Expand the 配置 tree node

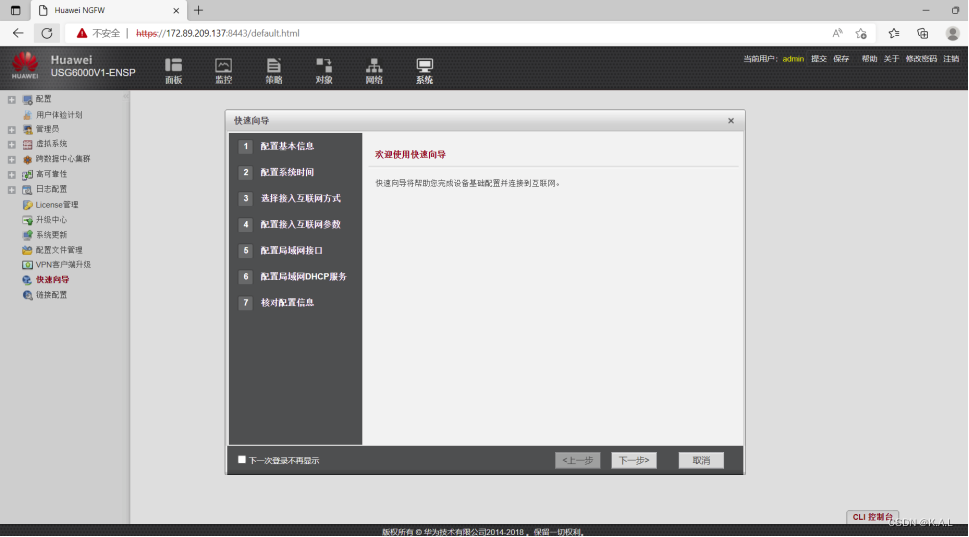tap(12, 99)
